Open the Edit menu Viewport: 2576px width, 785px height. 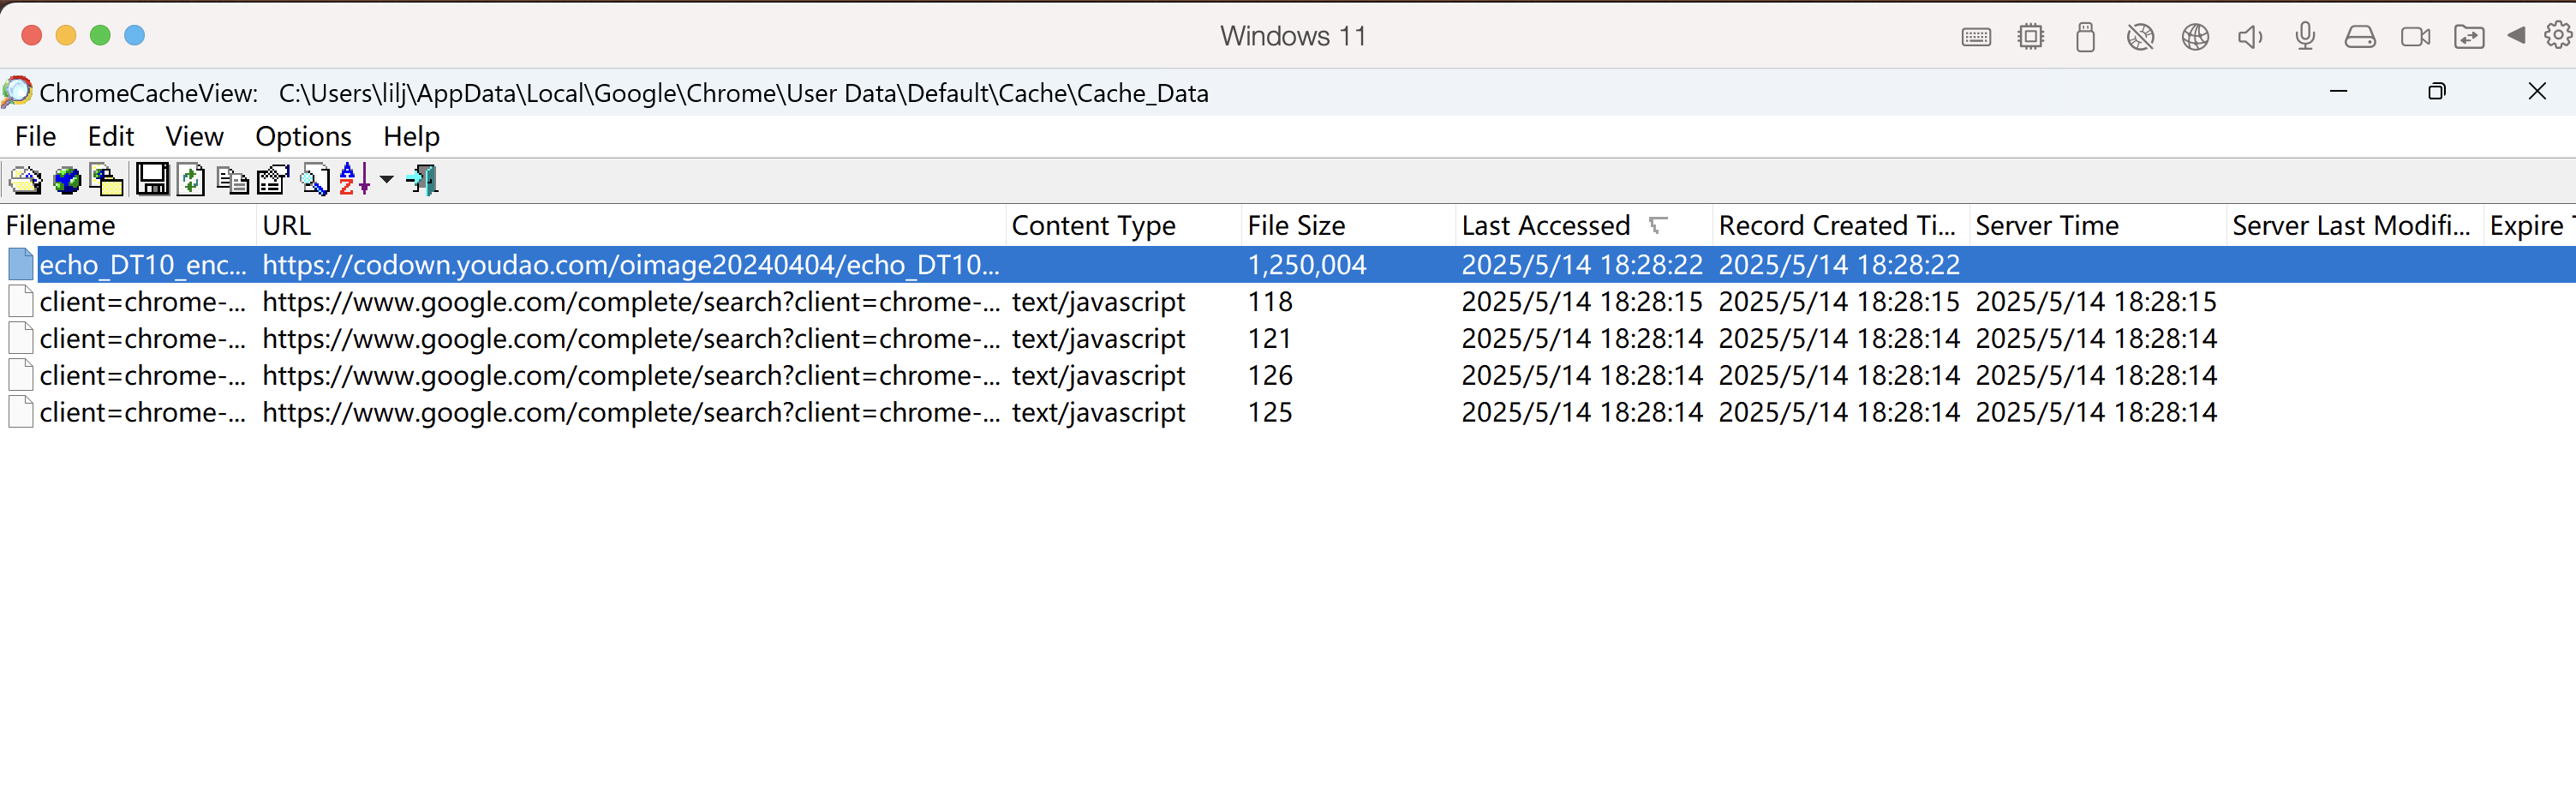[x=111, y=136]
